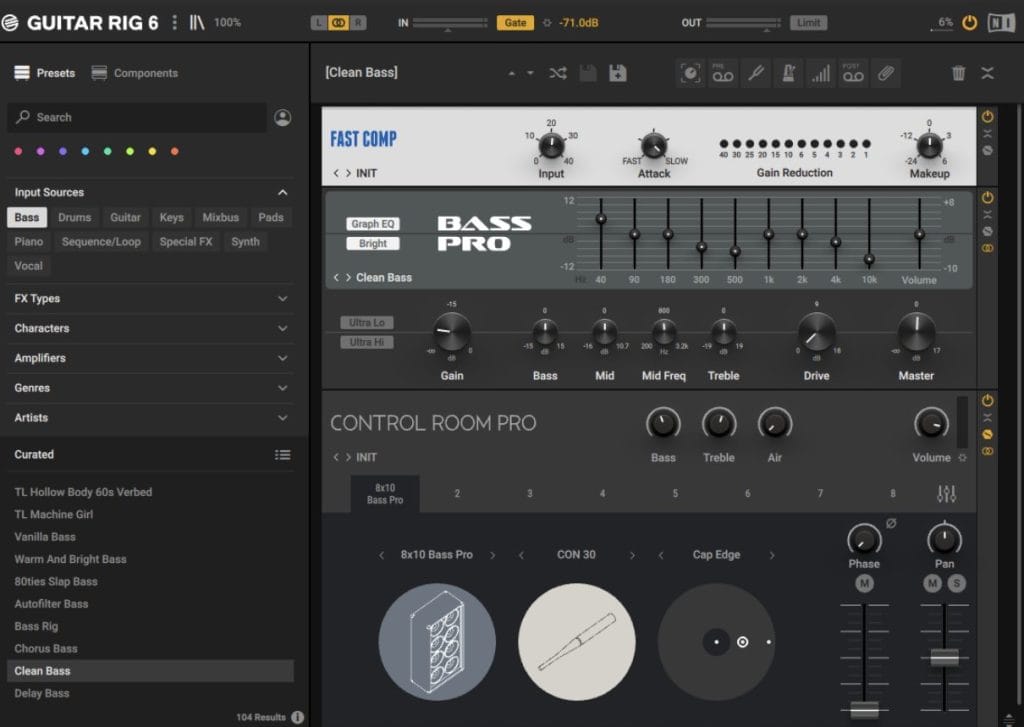Image resolution: width=1024 pixels, height=727 pixels.
Task: Toggle the phase invert symbol near Phase knob
Action: click(891, 523)
